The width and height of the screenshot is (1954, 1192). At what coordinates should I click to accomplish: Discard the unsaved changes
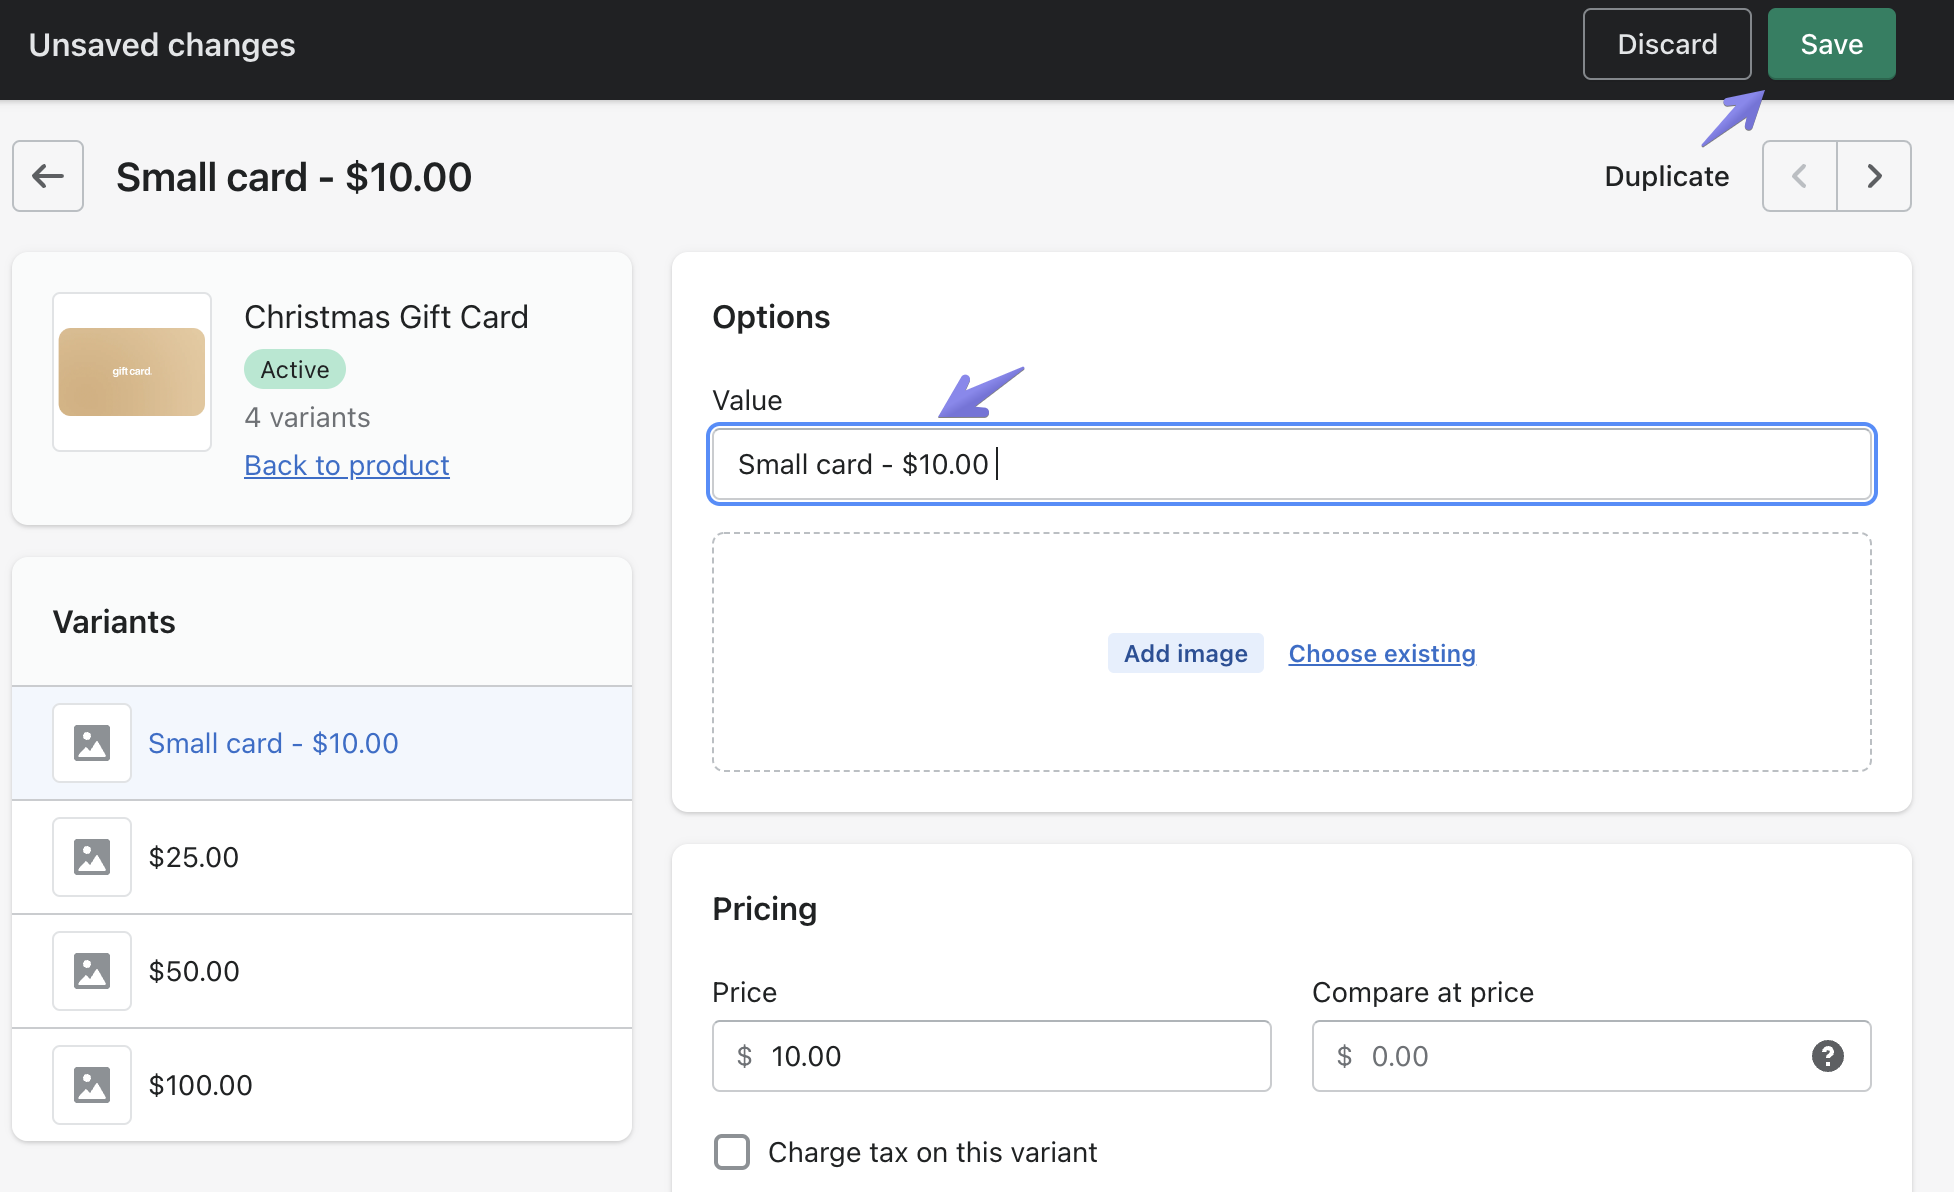point(1666,44)
